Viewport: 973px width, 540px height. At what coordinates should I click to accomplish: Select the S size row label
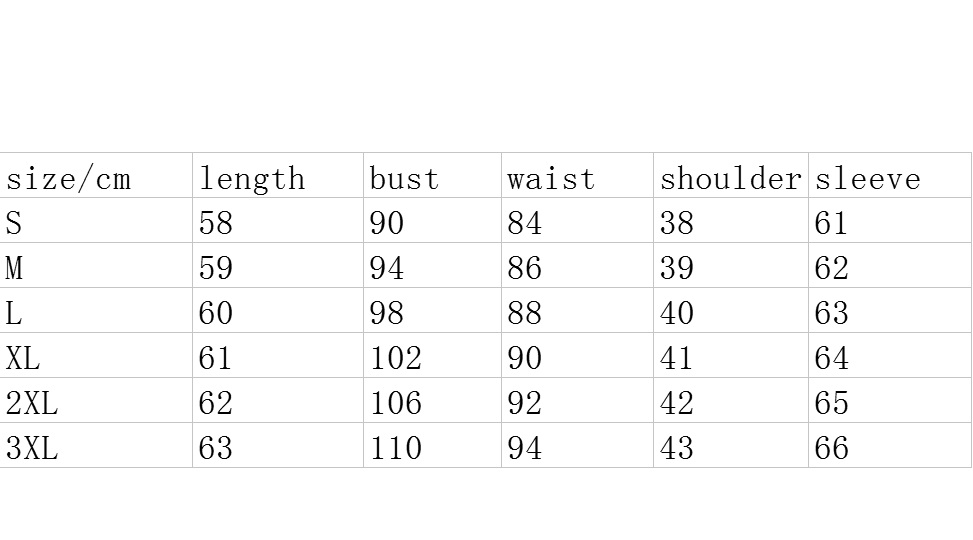14,222
